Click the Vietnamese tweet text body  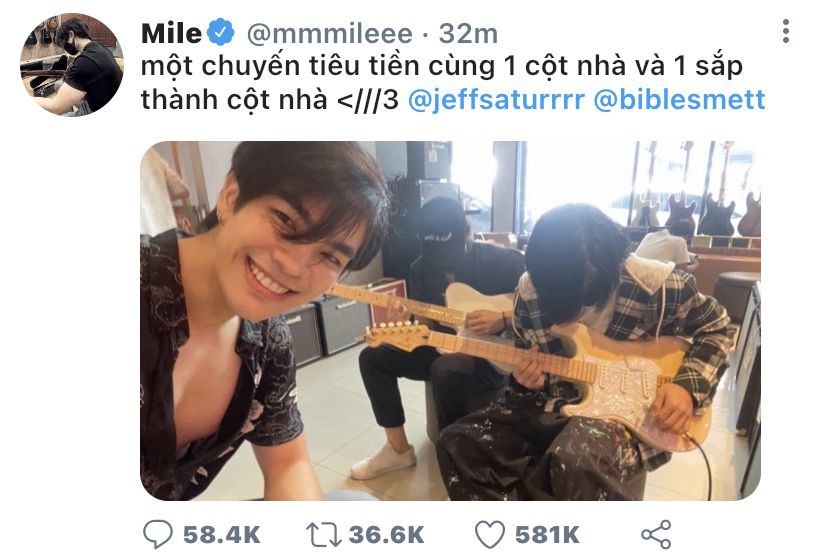click(453, 83)
